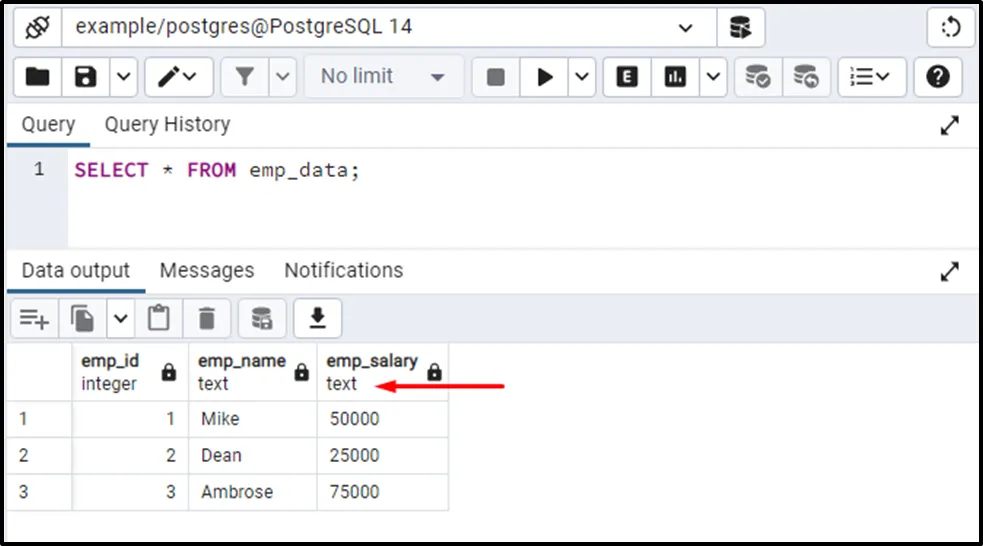Click the Stop query square button

coord(495,77)
